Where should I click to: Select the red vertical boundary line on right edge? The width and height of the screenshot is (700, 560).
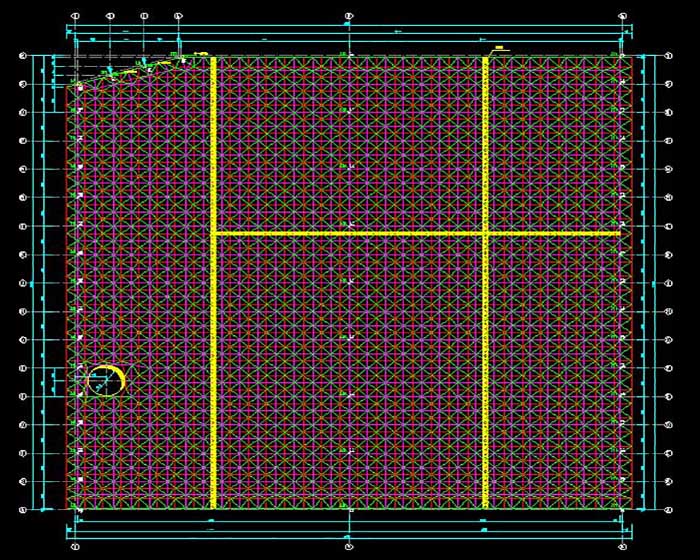click(x=632, y=300)
